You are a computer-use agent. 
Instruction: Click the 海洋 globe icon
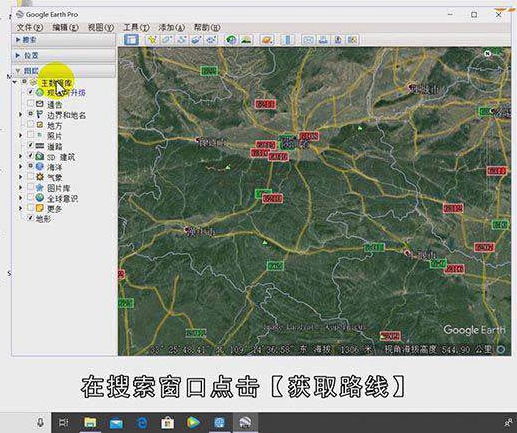coord(40,166)
